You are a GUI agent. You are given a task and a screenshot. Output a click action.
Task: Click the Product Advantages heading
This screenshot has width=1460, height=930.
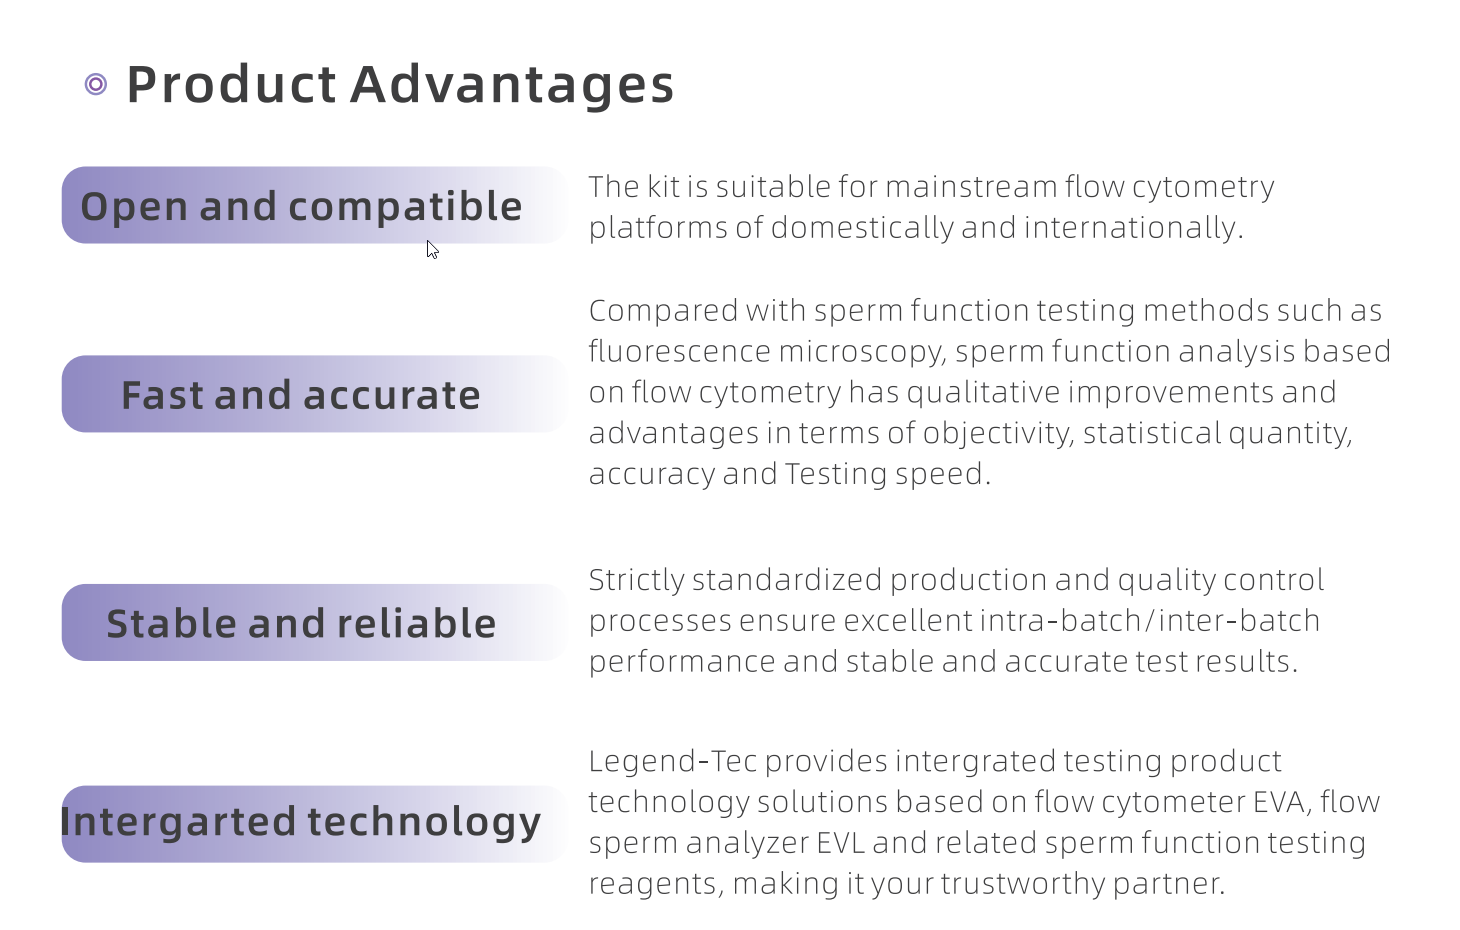point(400,84)
